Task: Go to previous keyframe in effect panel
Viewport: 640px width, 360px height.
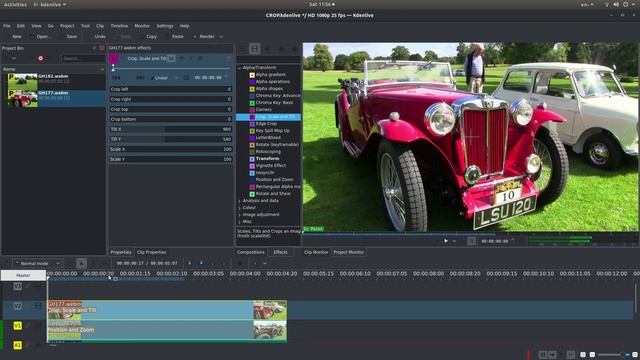Action: (116, 78)
